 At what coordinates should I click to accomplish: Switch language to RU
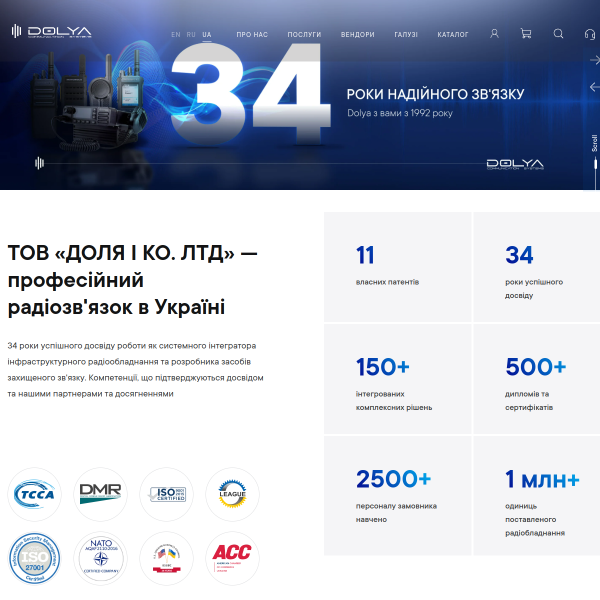(191, 34)
